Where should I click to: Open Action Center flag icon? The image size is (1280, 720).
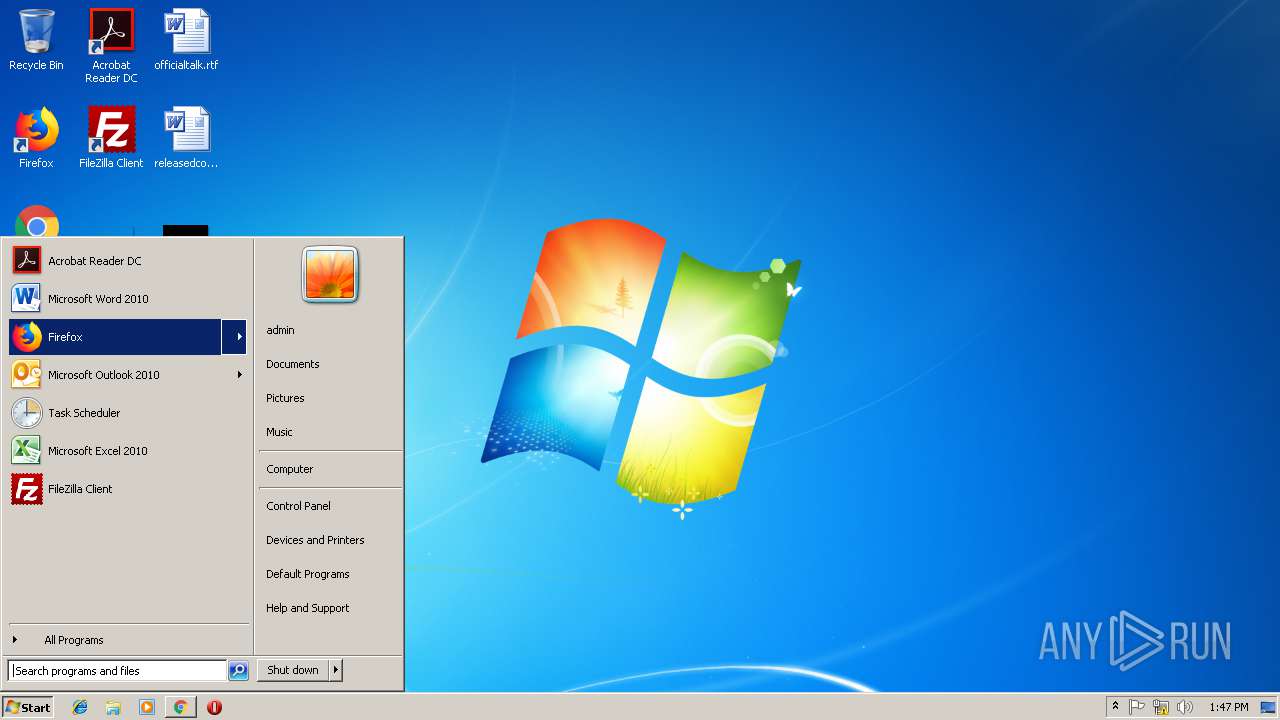(x=1137, y=707)
